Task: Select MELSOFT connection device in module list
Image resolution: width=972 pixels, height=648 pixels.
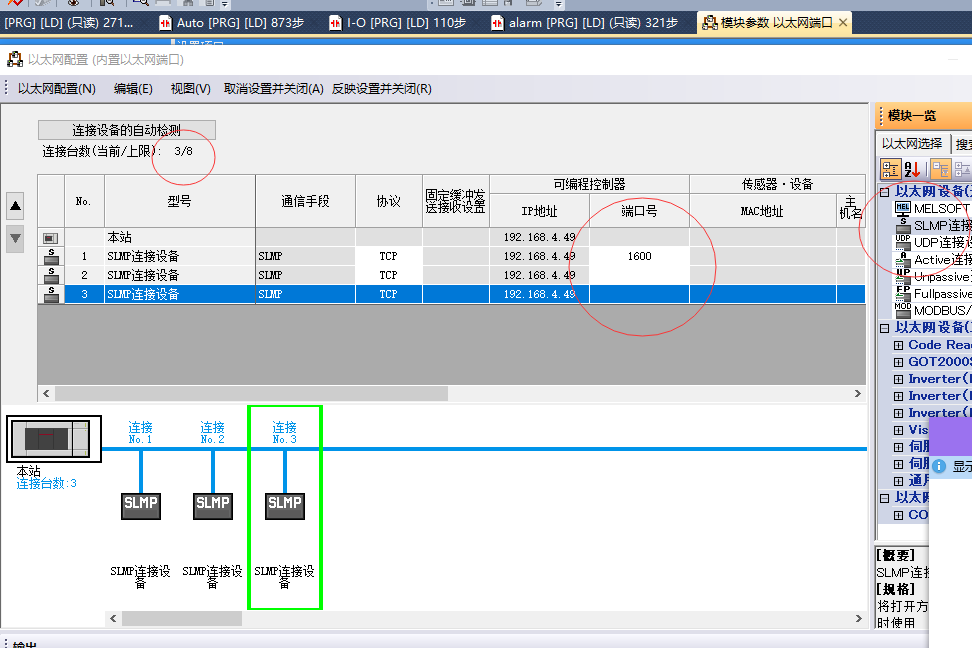Action: pyautogui.click(x=903, y=209)
